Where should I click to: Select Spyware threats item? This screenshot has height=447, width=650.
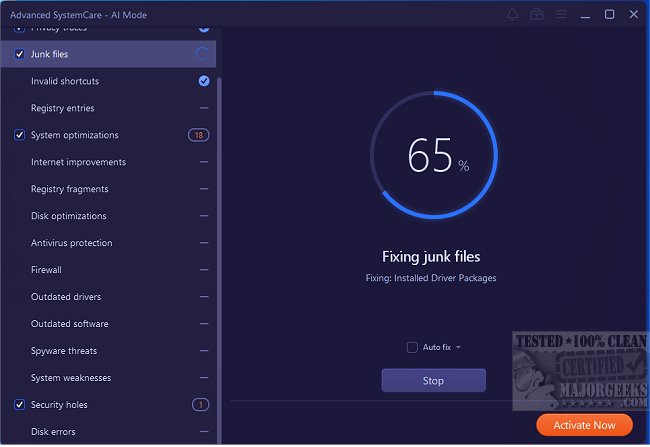(108, 351)
